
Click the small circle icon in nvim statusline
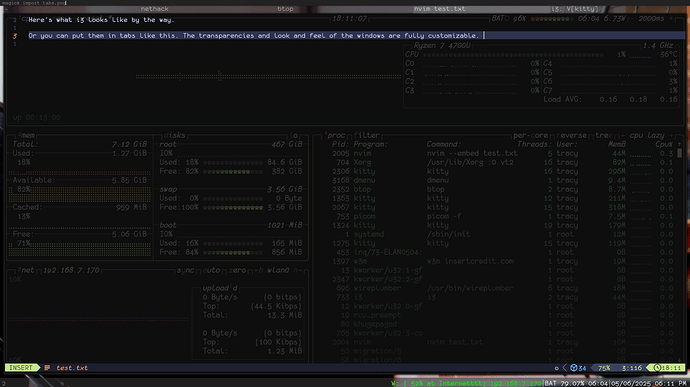556,368
